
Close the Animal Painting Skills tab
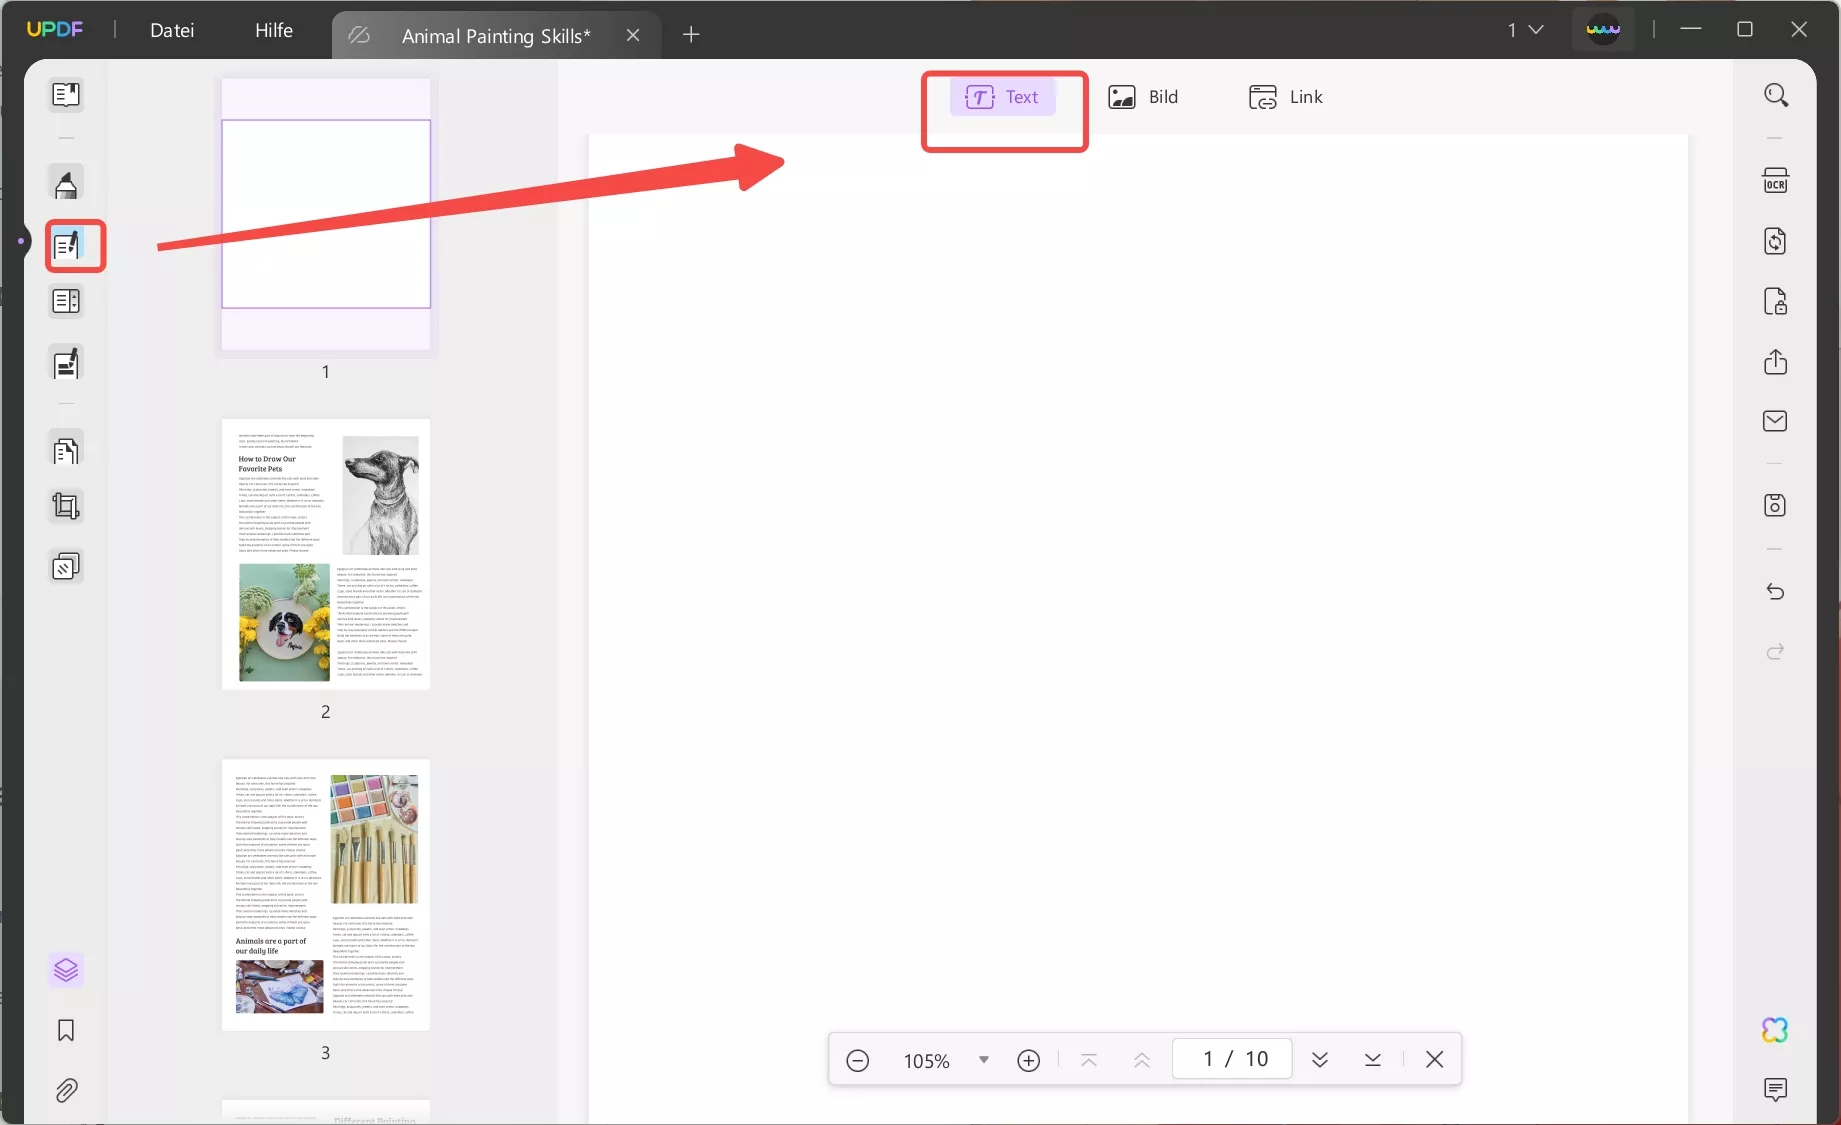[633, 35]
